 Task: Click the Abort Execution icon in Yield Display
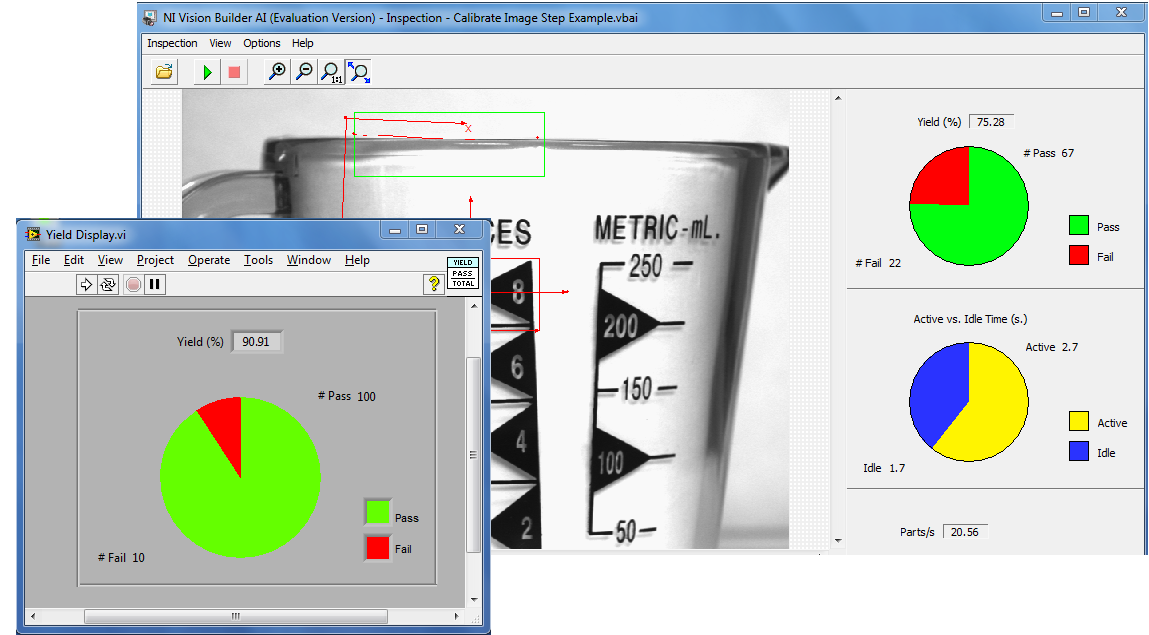point(134,284)
